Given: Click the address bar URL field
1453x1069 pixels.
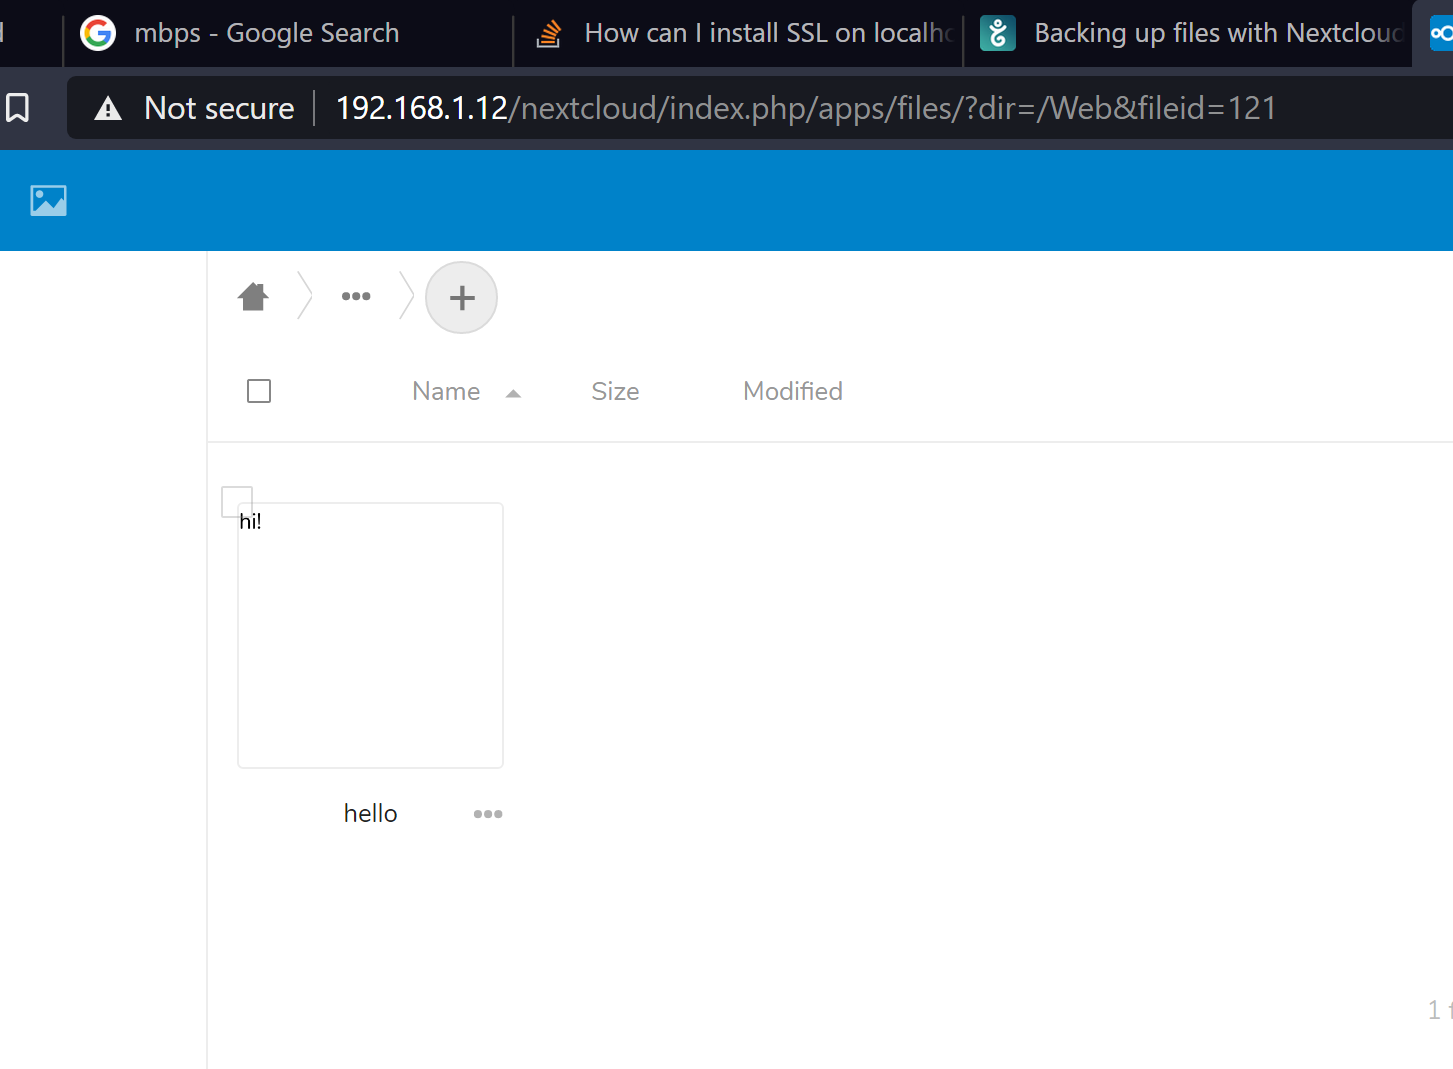Looking at the screenshot, I should (x=805, y=109).
